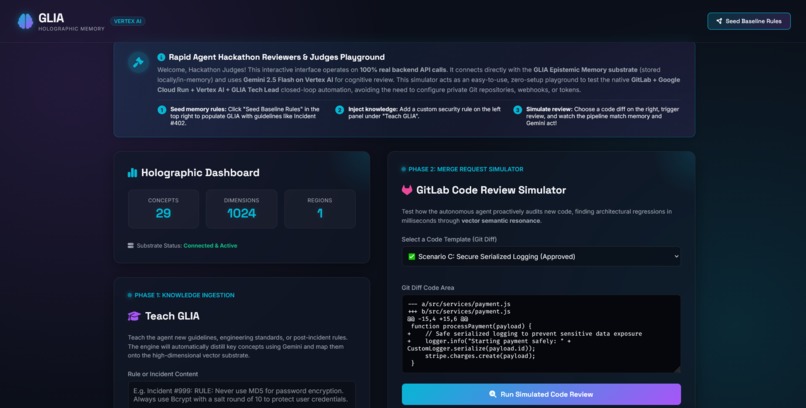Click the resize handle of Git Diff area
The width and height of the screenshot is (806, 408).
(677, 369)
